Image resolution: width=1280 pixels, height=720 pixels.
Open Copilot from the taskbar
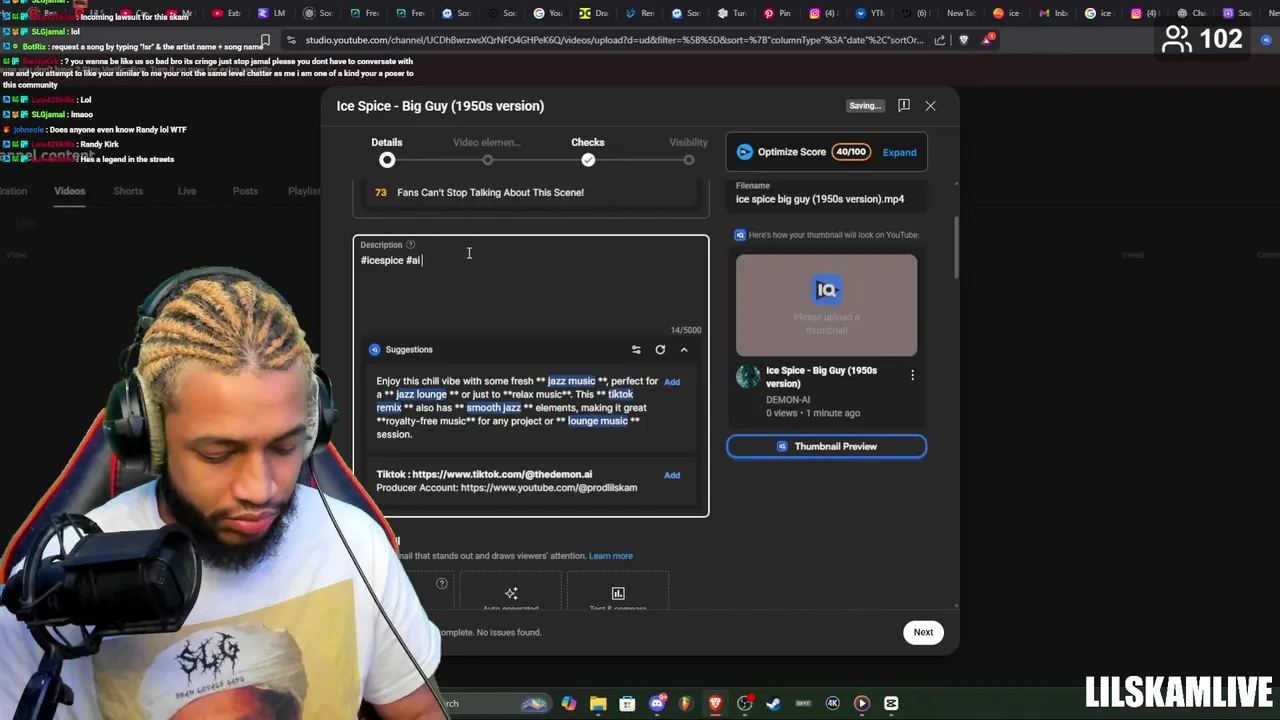point(569,703)
